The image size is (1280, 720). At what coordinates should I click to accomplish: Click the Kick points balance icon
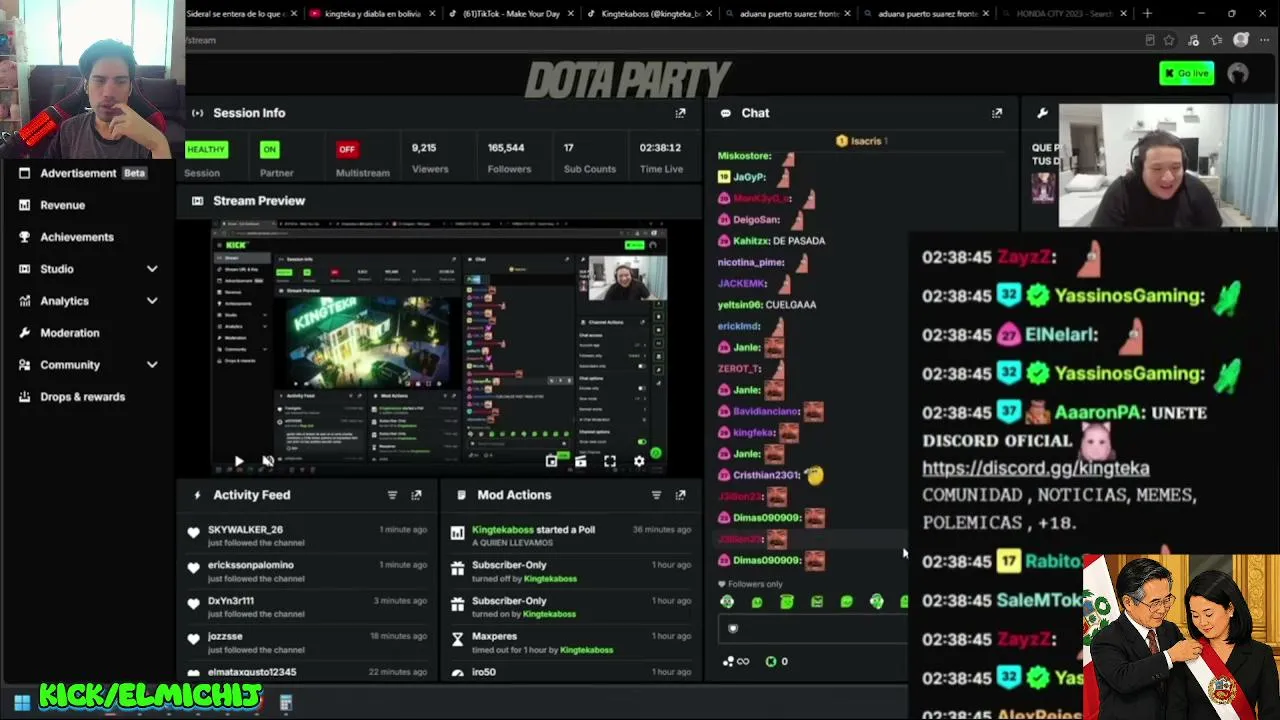pyautogui.click(x=770, y=661)
